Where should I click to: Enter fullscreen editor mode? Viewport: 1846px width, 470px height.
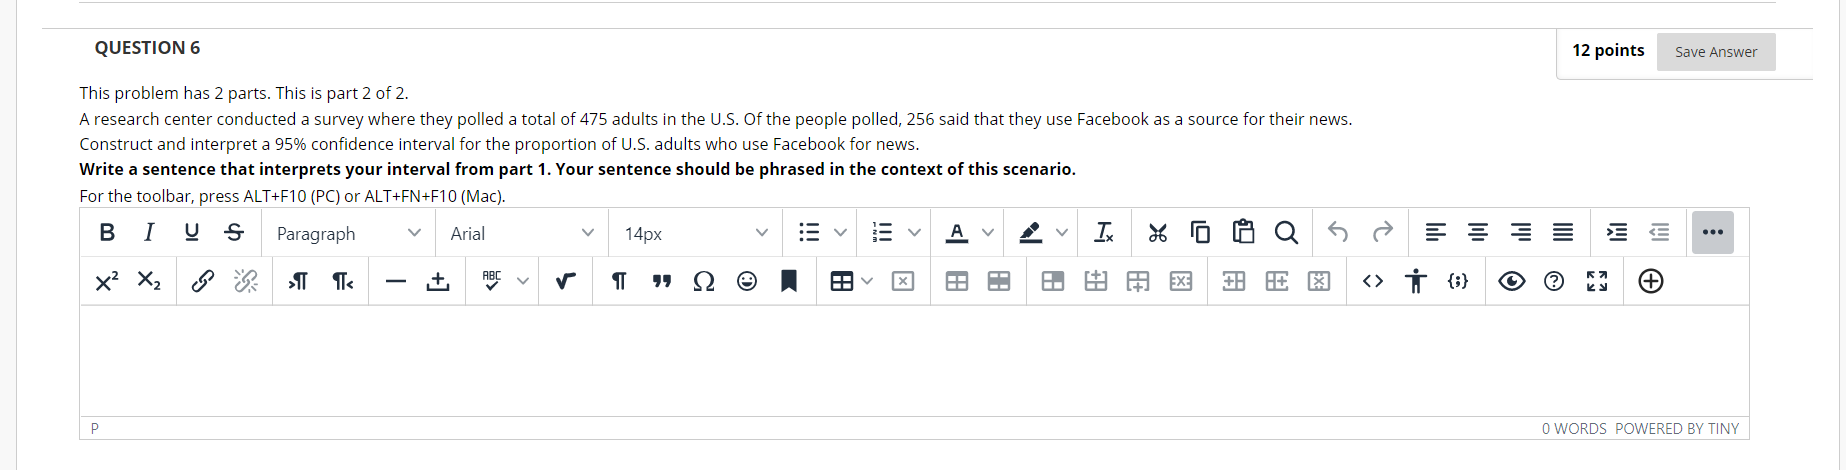point(1597,281)
